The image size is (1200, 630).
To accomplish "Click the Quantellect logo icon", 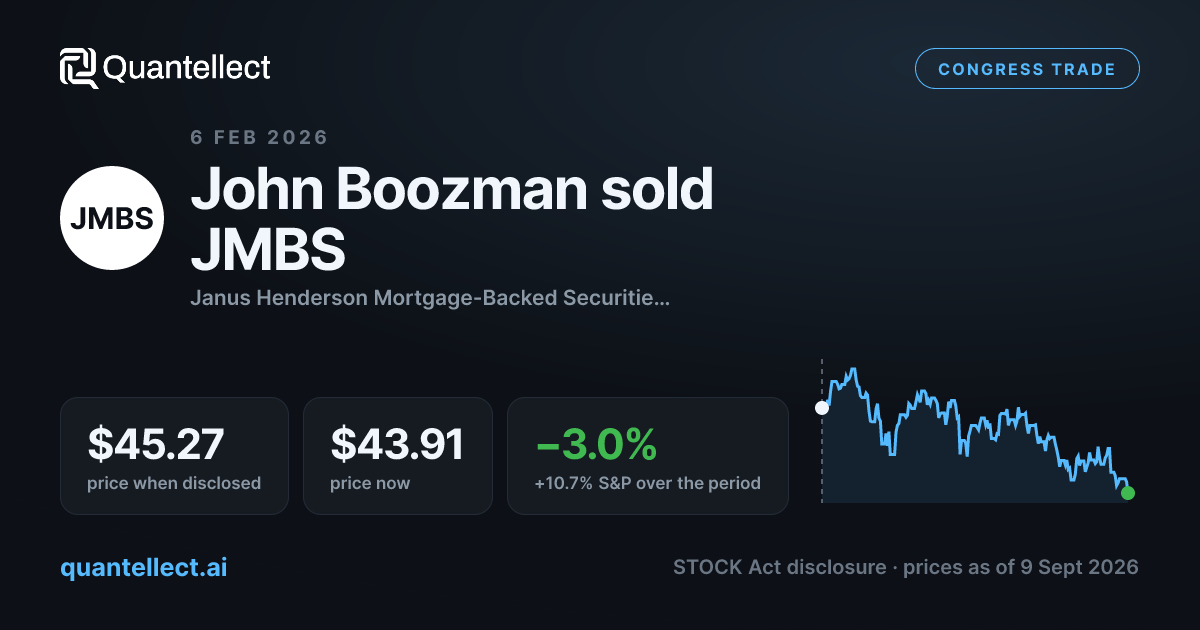I will [x=79, y=68].
